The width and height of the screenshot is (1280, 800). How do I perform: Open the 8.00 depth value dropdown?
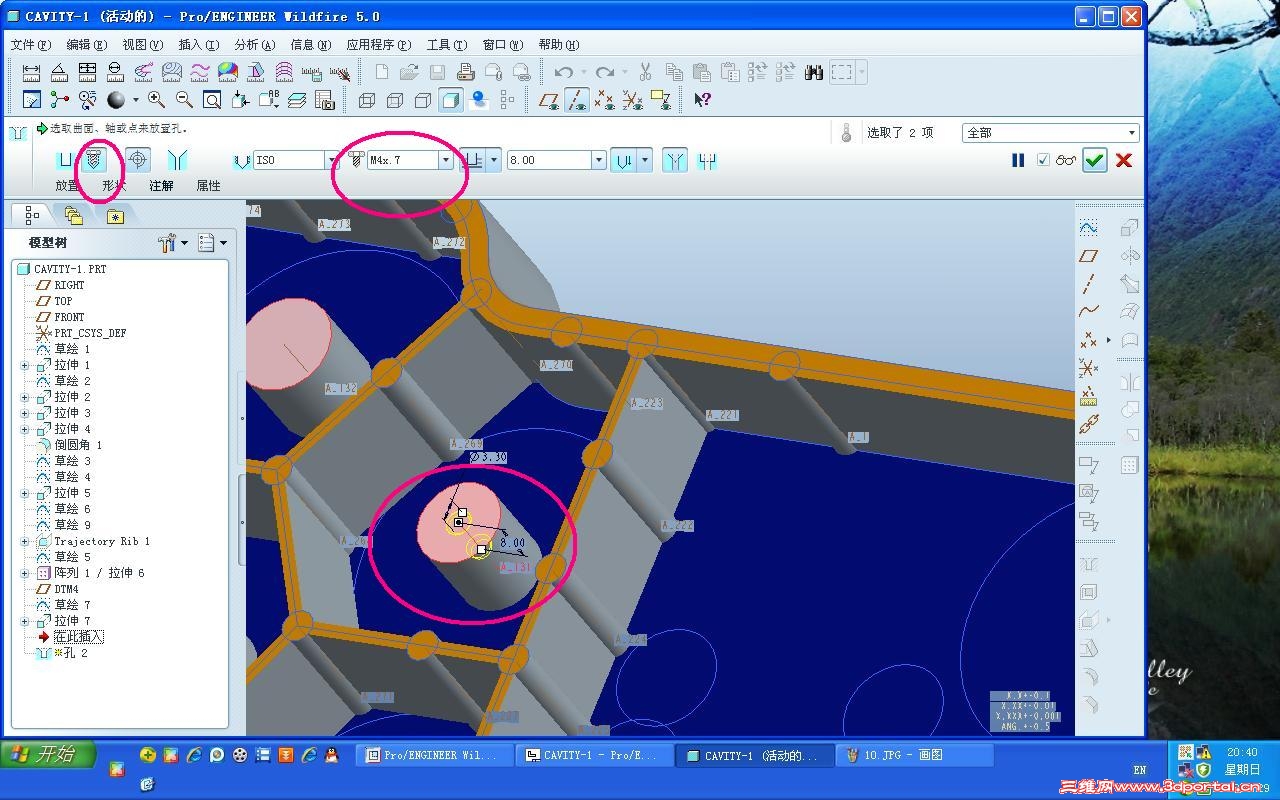[x=598, y=160]
